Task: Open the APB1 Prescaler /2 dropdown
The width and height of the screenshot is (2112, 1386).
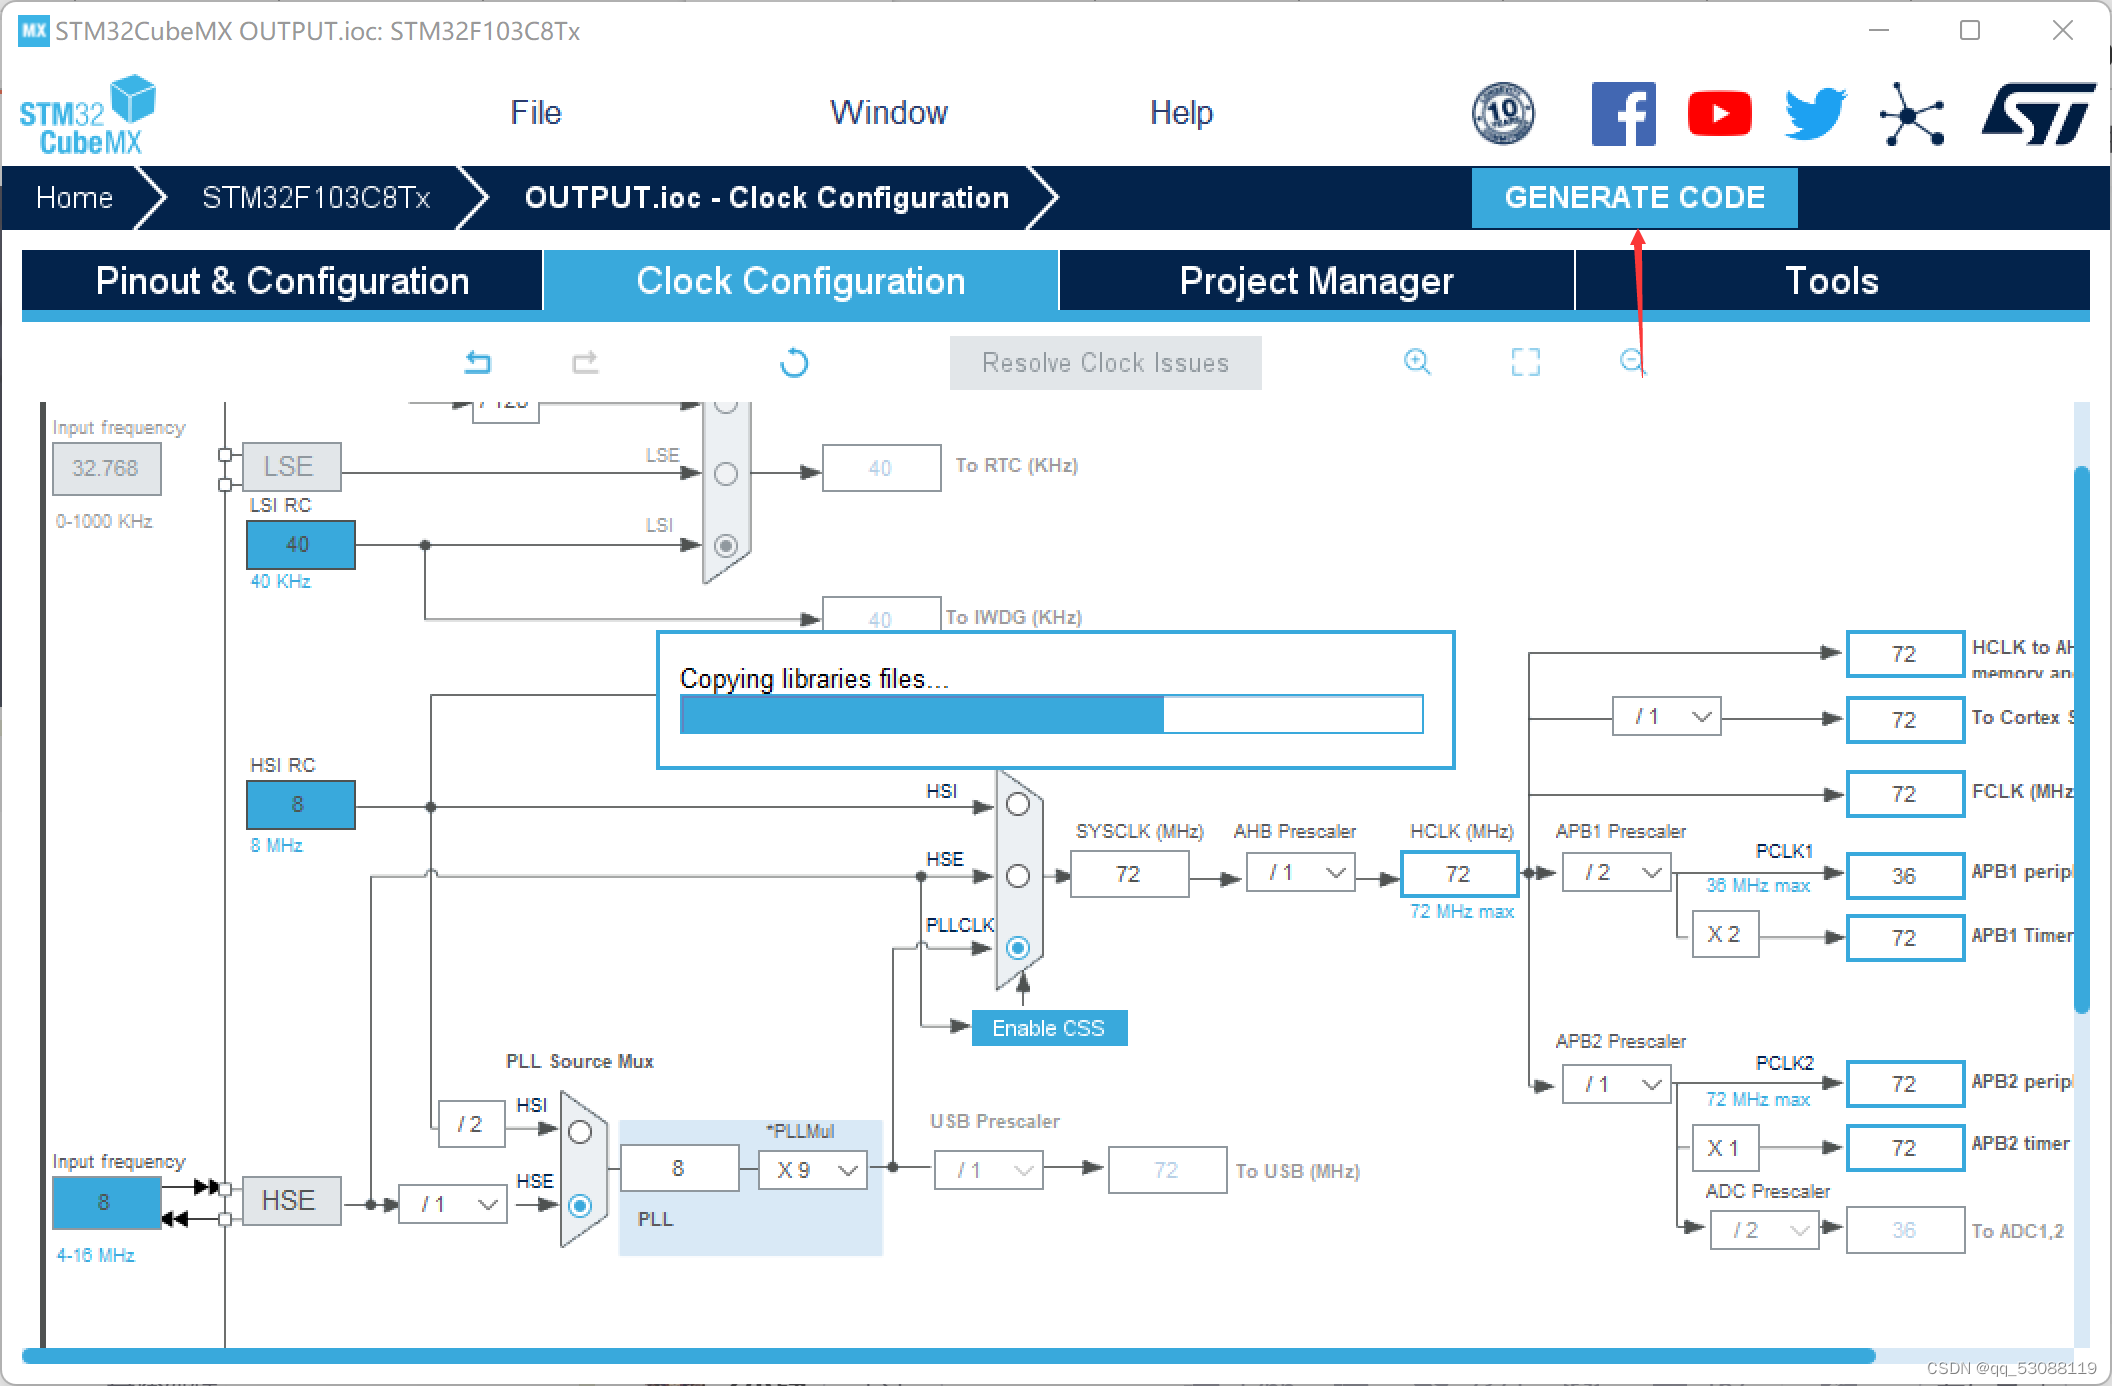Action: coord(1616,873)
